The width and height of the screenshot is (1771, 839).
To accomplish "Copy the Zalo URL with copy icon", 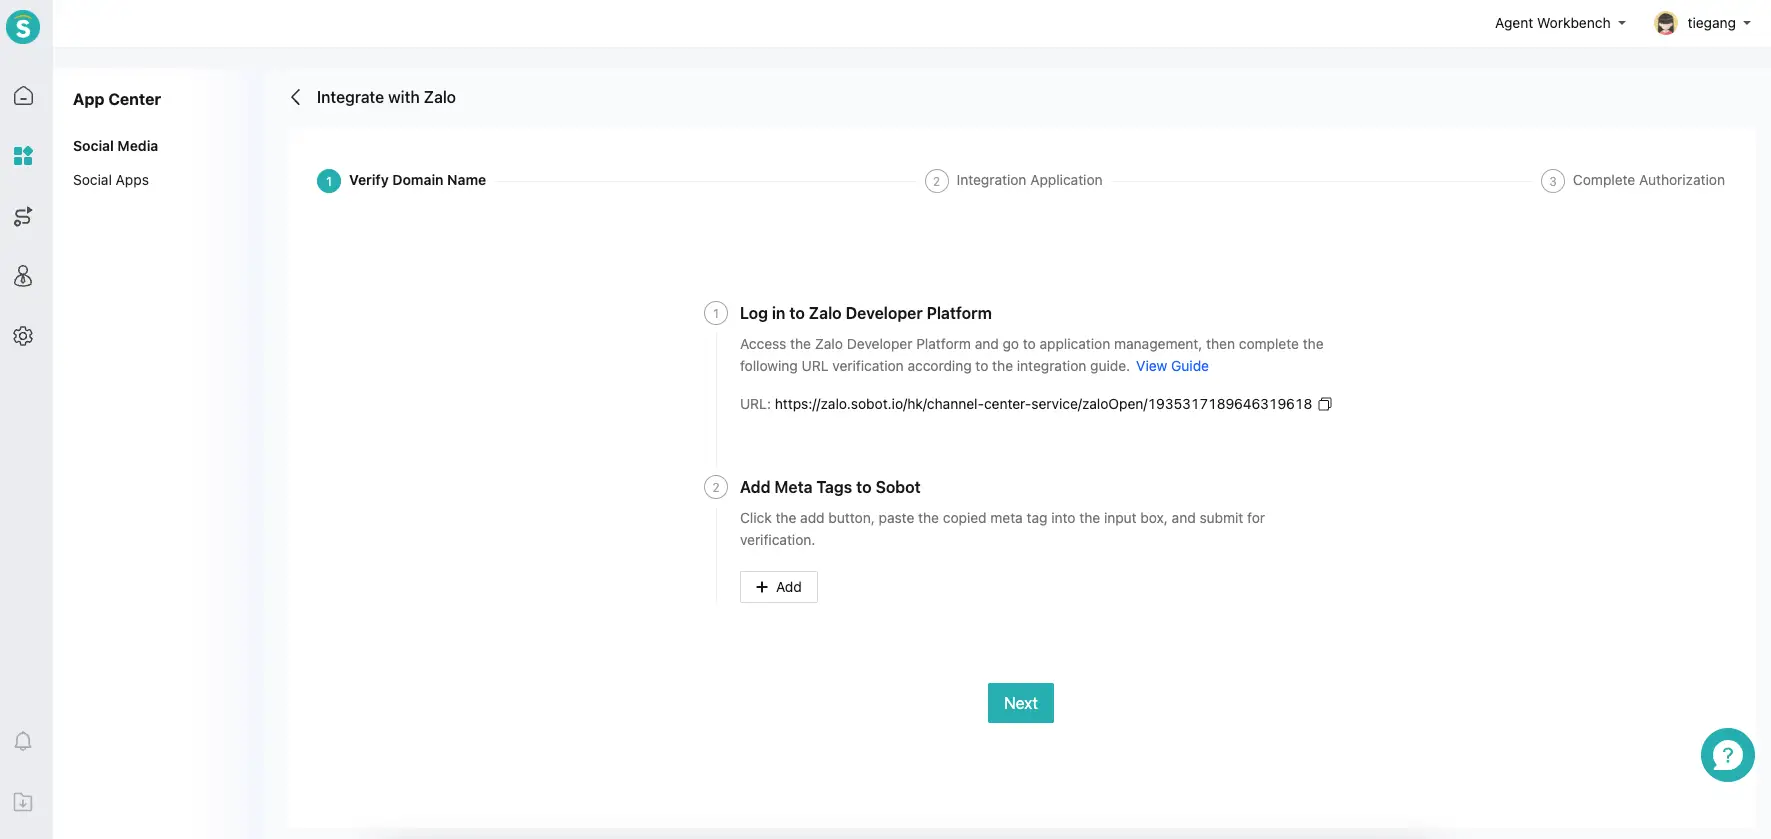I will pyautogui.click(x=1325, y=404).
